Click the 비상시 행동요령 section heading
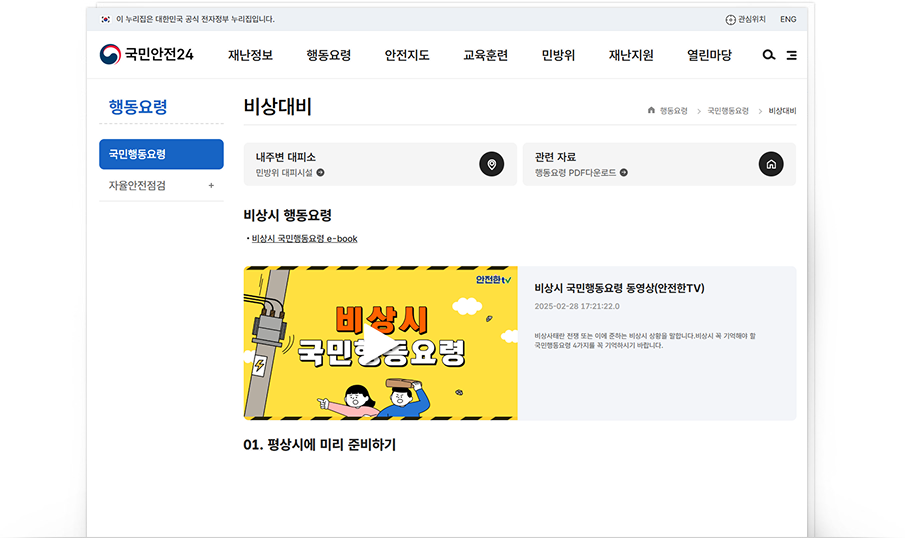The image size is (905, 538). coord(287,215)
